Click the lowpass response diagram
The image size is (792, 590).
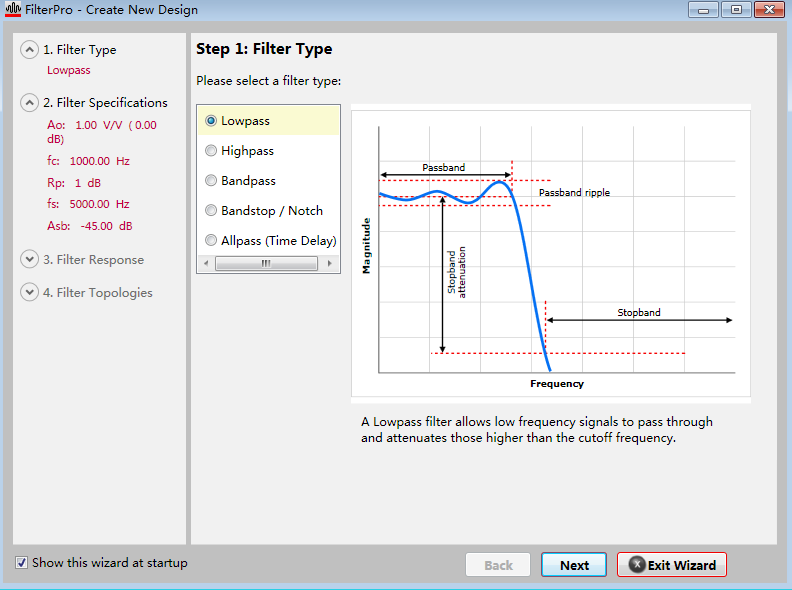pos(551,254)
